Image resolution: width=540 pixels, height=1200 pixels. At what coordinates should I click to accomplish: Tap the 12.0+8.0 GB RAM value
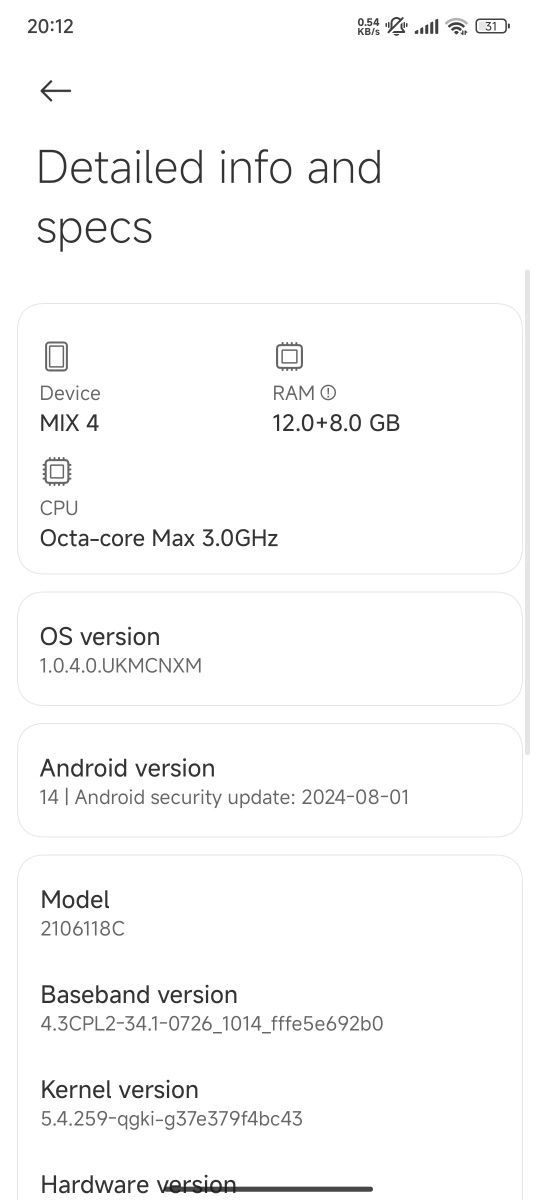click(x=336, y=423)
